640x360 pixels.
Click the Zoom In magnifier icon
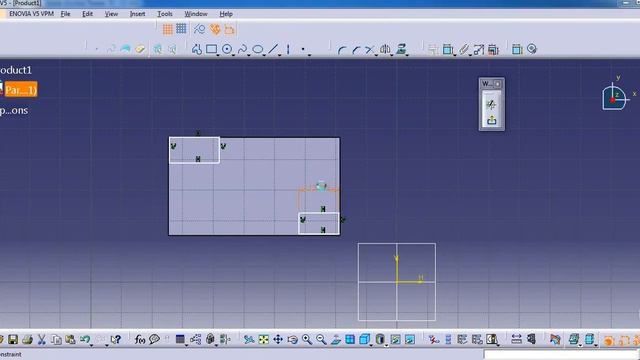307,340
